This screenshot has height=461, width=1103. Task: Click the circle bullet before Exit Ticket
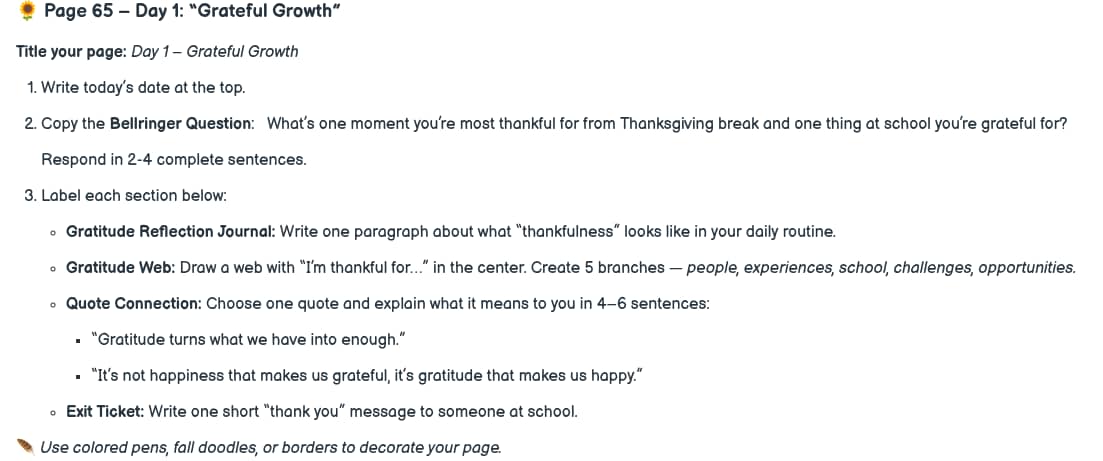(53, 412)
